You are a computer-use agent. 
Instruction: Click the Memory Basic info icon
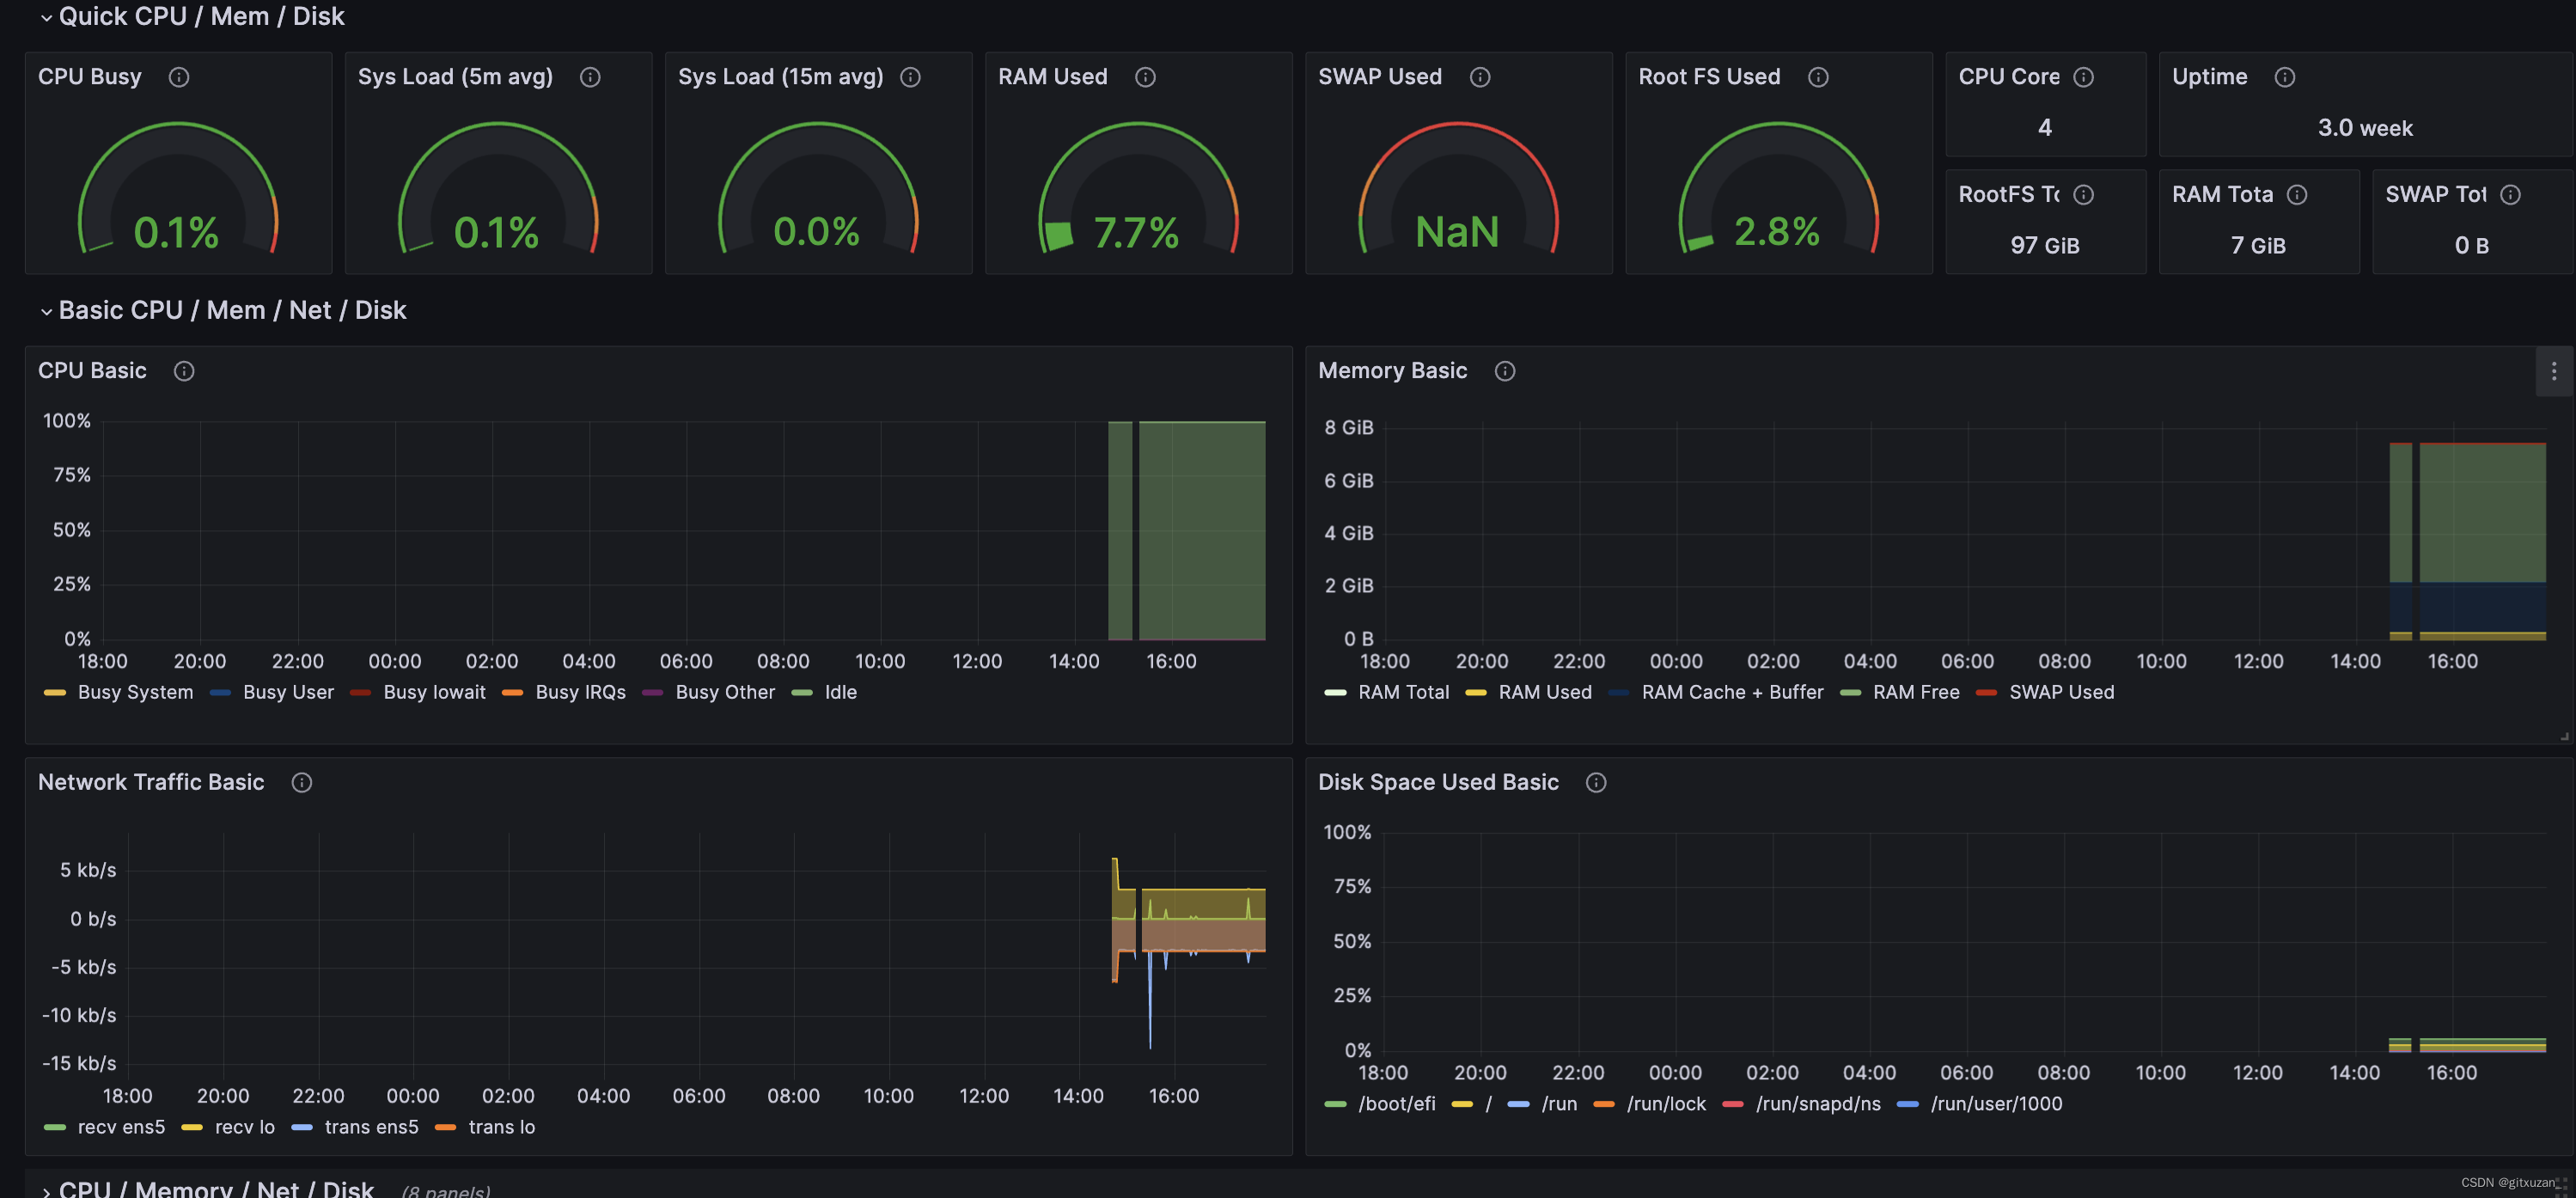tap(1504, 371)
